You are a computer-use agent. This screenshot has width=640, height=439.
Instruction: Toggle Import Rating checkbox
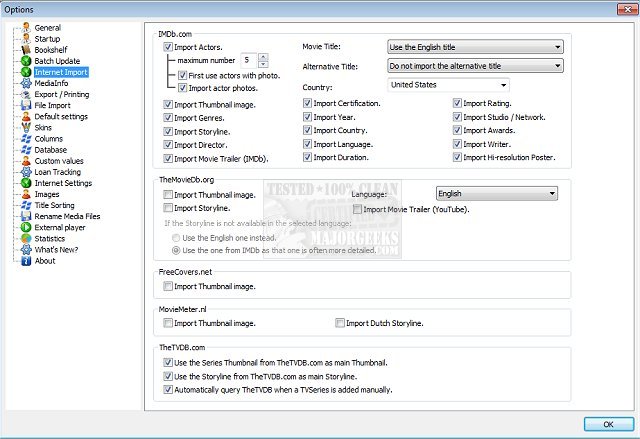457,103
